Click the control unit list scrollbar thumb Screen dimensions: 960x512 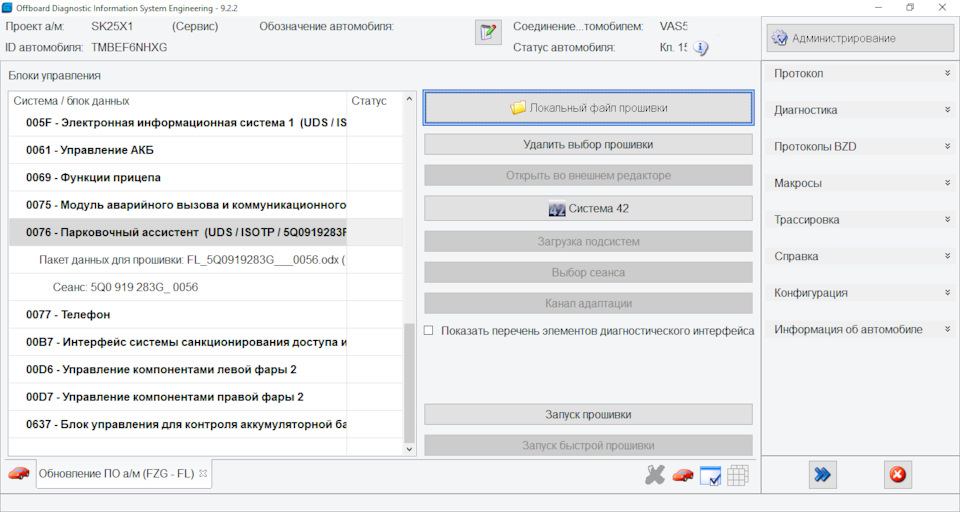(x=410, y=383)
